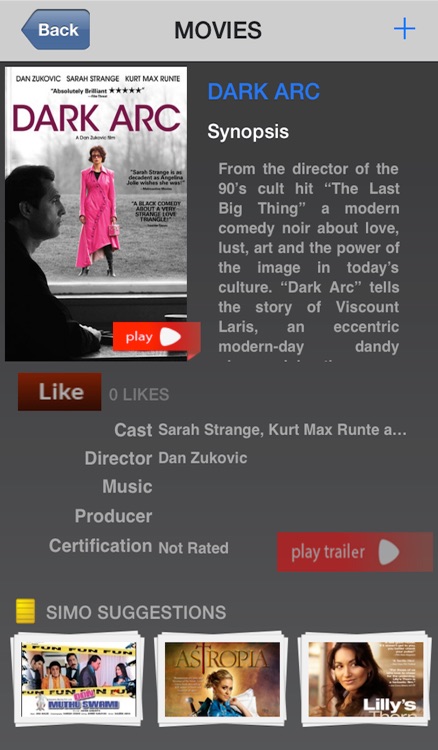Click director name Dan Zukovic

(203, 458)
